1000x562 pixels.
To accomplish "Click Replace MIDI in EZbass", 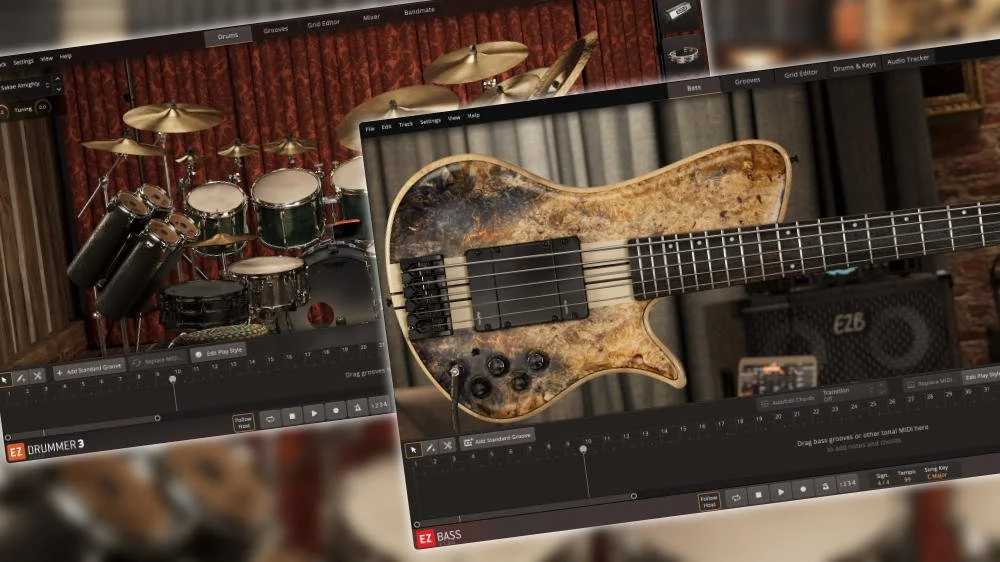I will [x=931, y=382].
